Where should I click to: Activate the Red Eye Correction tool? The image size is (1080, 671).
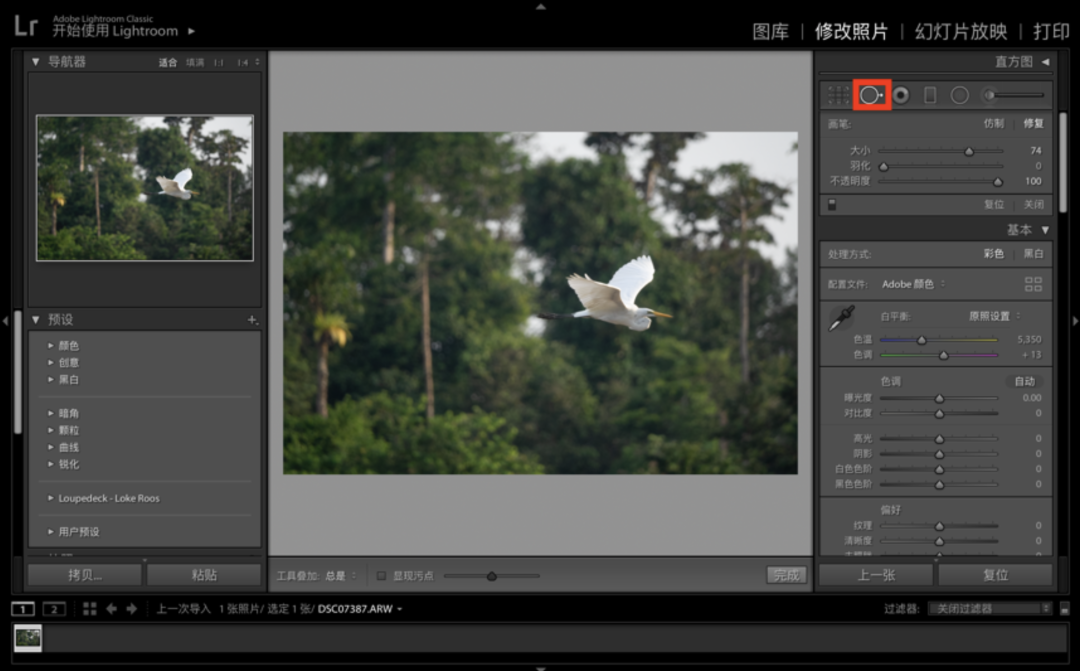tap(901, 95)
